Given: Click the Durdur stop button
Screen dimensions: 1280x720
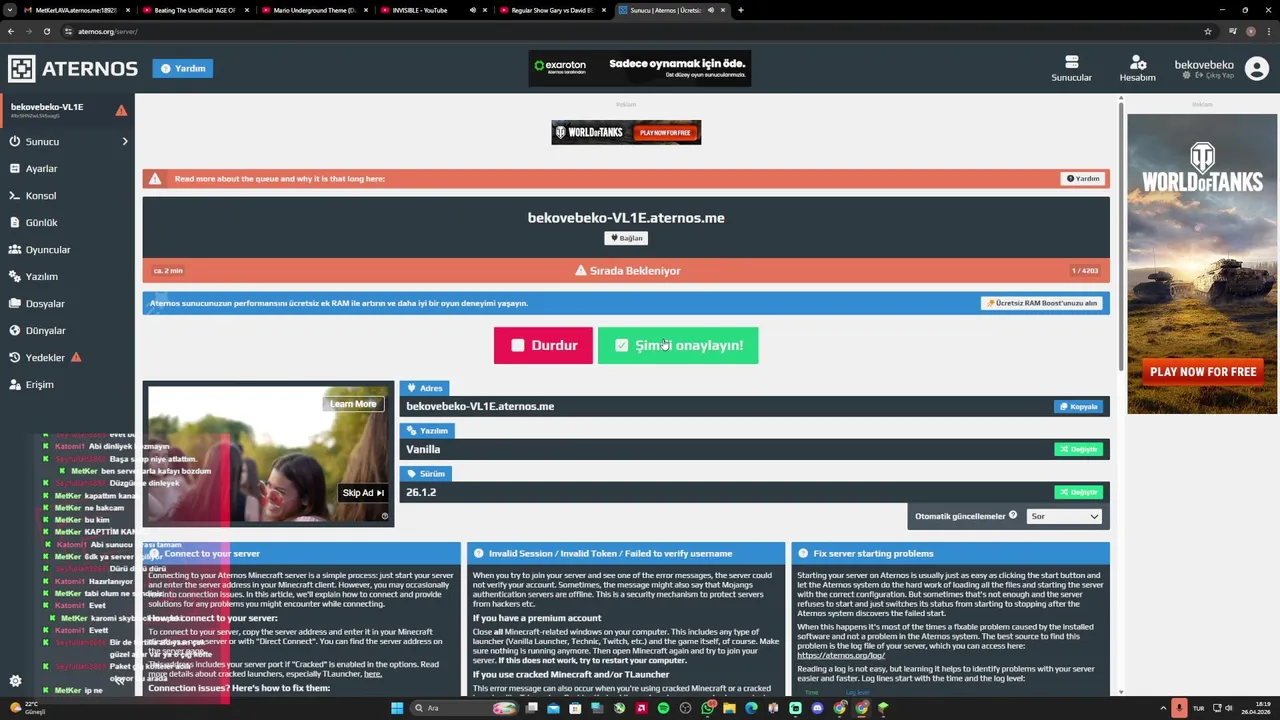Looking at the screenshot, I should click(x=543, y=345).
